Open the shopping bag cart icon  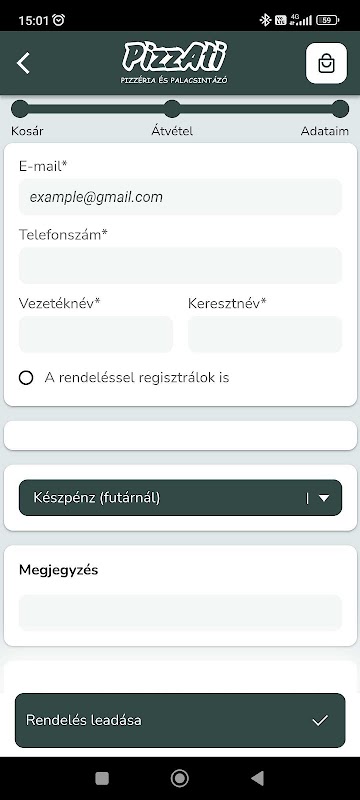tap(326, 63)
